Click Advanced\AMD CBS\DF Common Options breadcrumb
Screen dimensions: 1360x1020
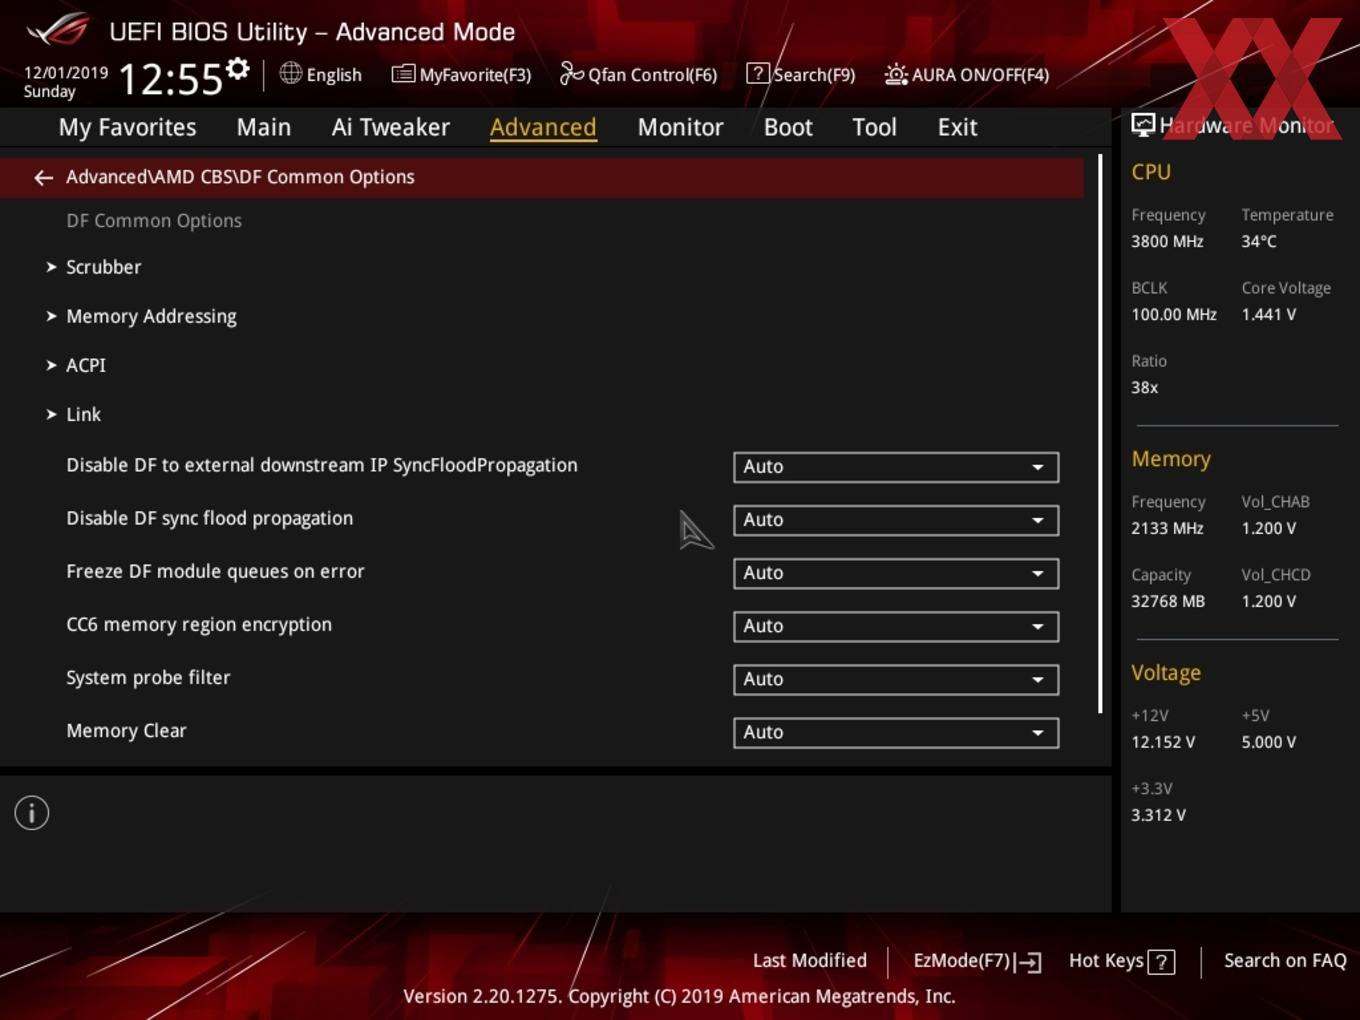240,177
